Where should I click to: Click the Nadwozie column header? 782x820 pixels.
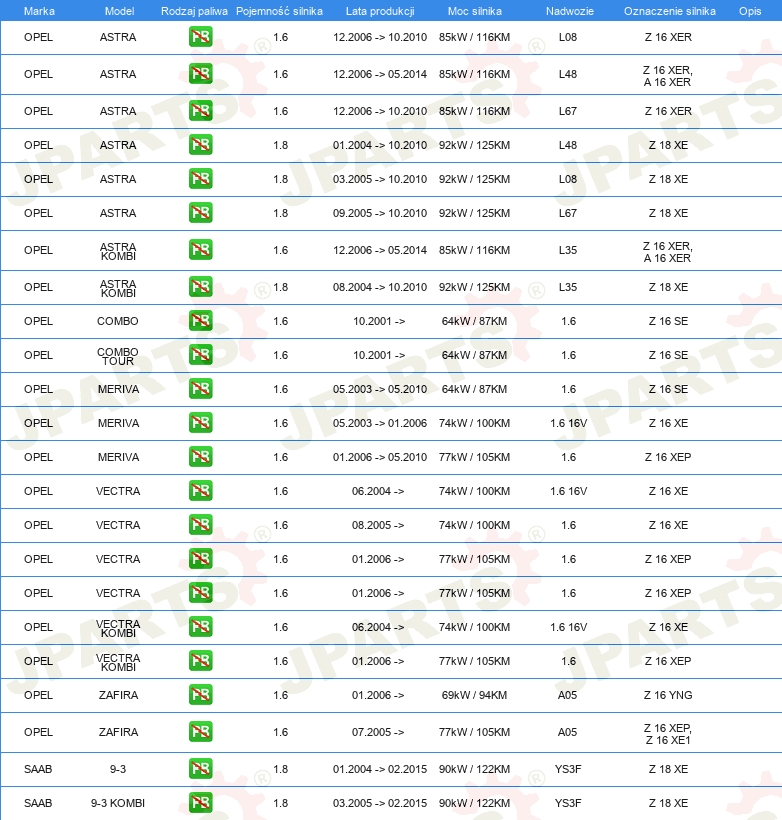[x=570, y=11]
